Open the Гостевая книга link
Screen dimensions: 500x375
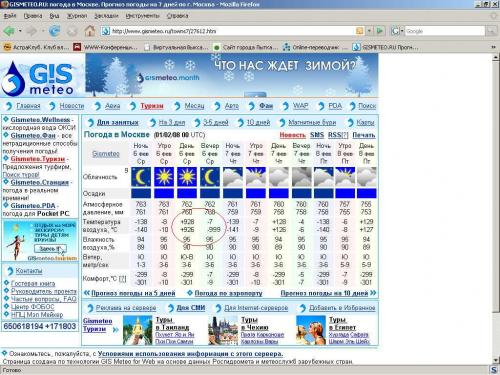point(33,283)
